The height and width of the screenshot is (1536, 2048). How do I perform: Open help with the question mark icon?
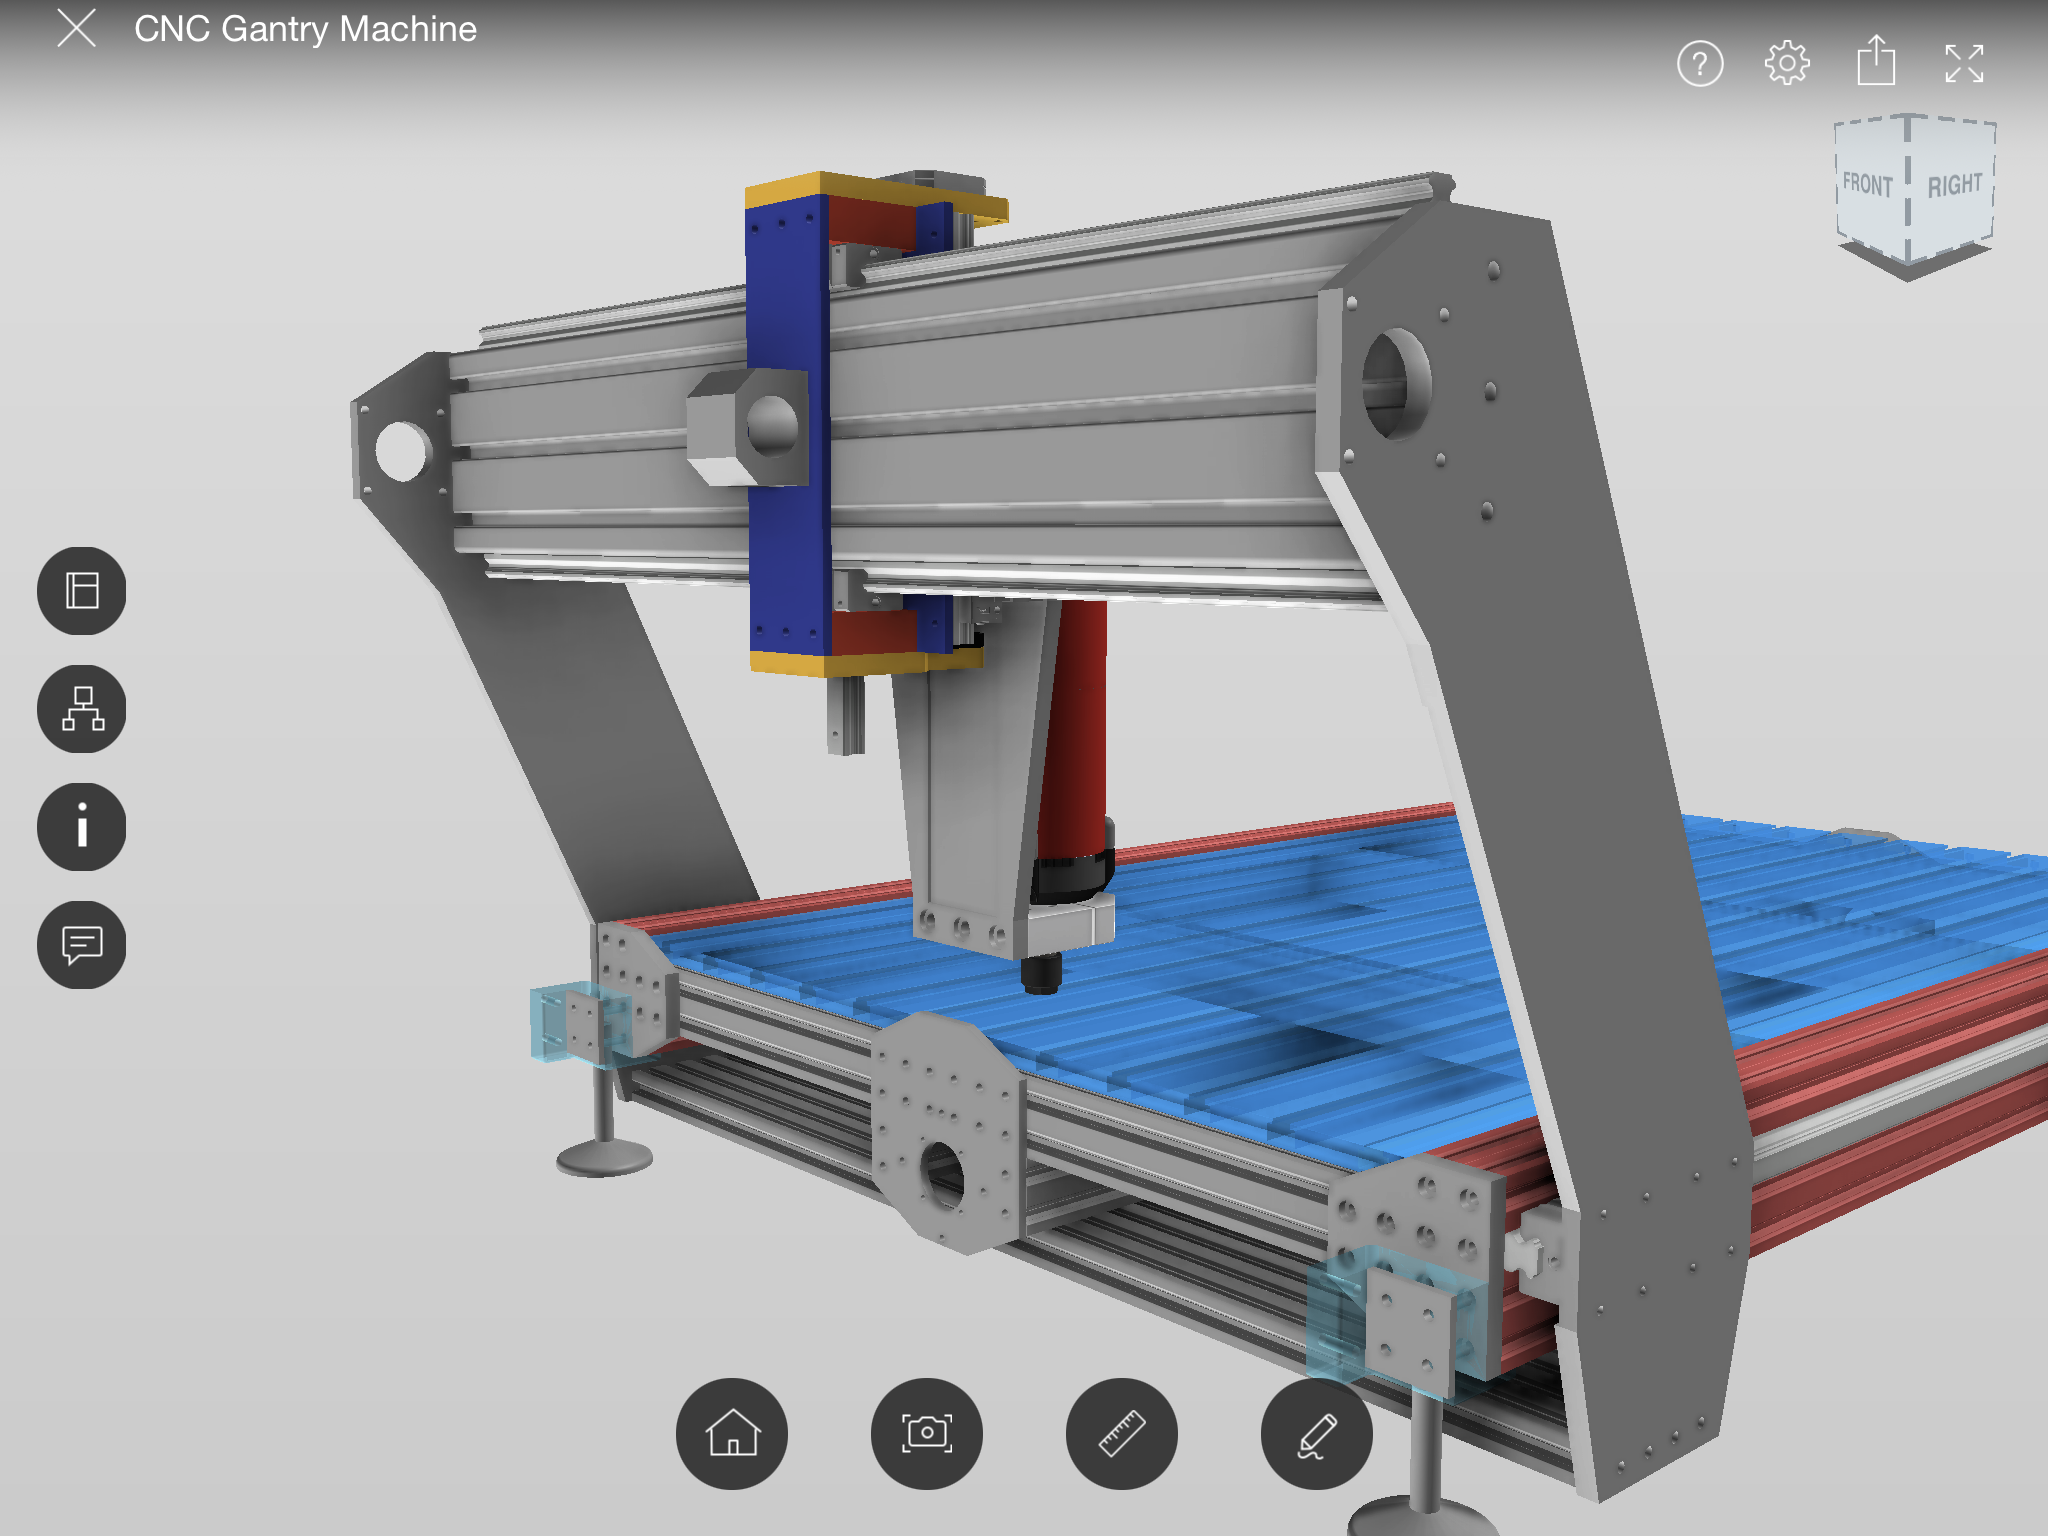(x=1700, y=64)
